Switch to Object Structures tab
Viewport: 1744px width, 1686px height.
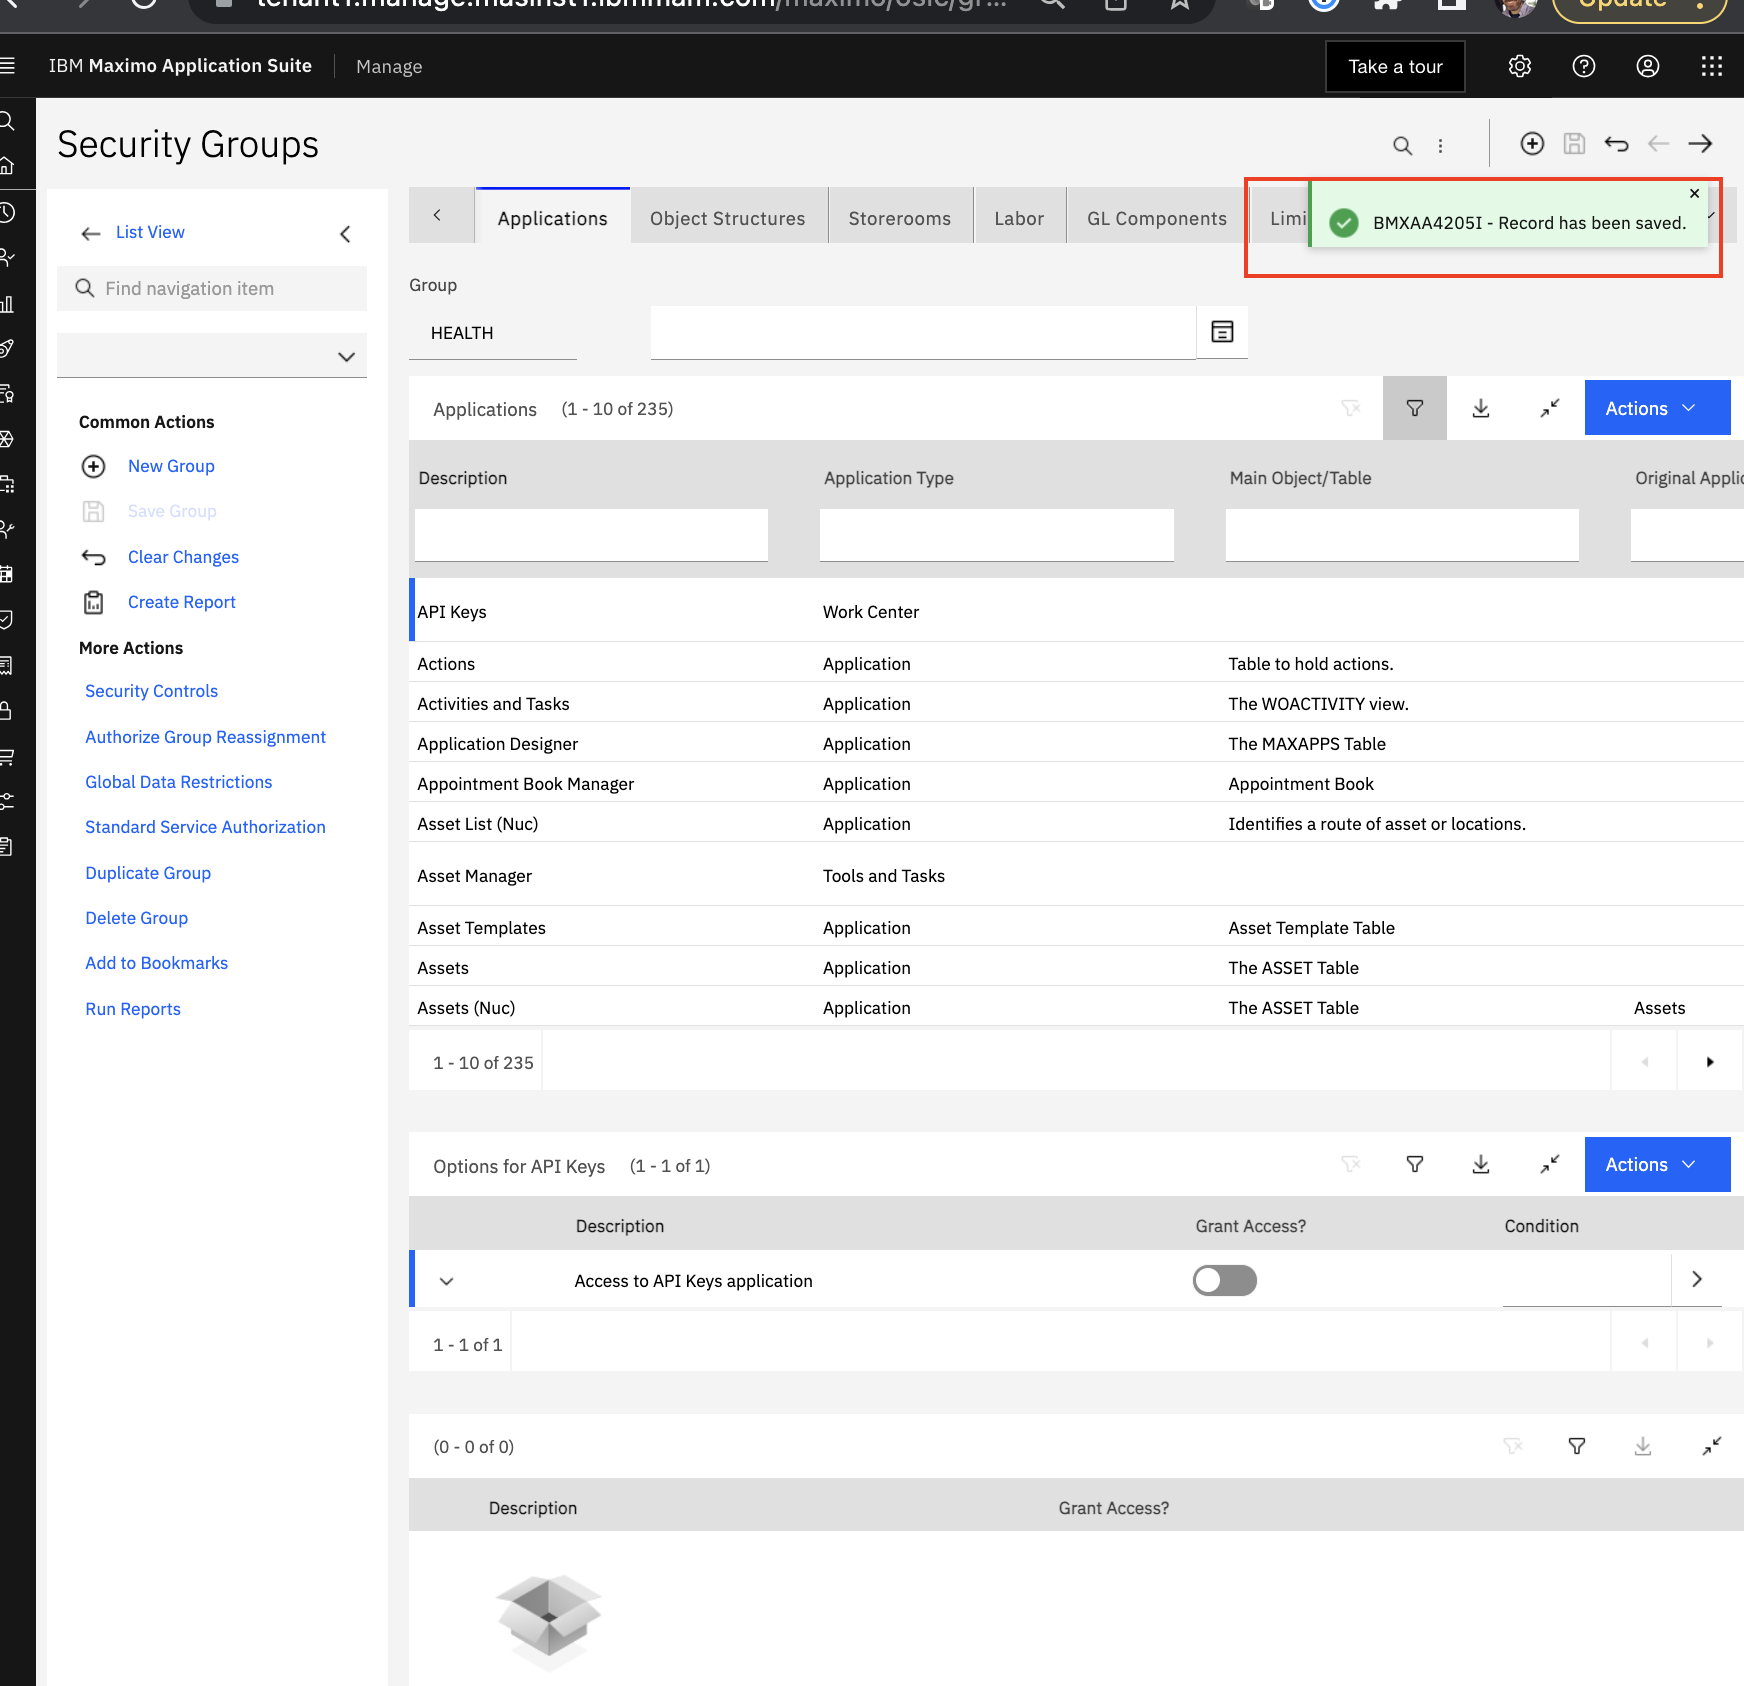click(x=727, y=218)
